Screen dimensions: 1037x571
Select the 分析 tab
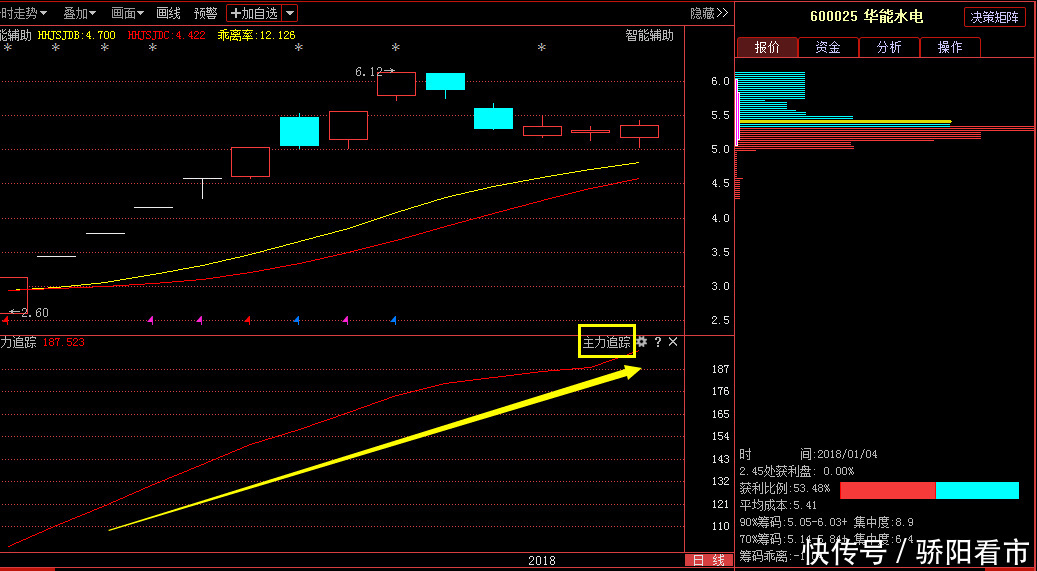[x=889, y=47]
